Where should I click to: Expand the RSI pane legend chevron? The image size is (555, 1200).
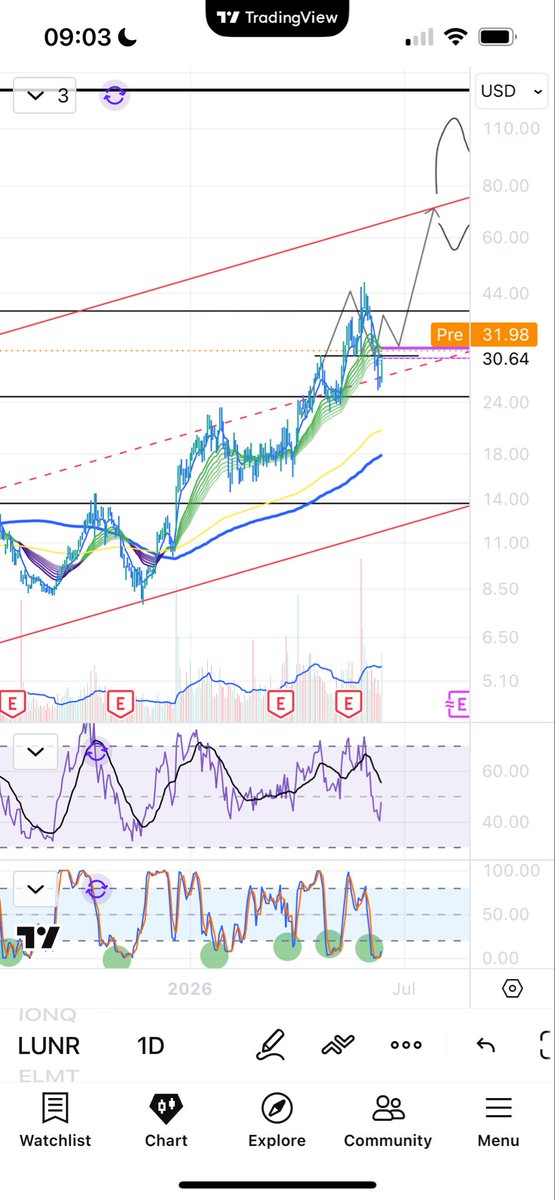click(x=36, y=752)
